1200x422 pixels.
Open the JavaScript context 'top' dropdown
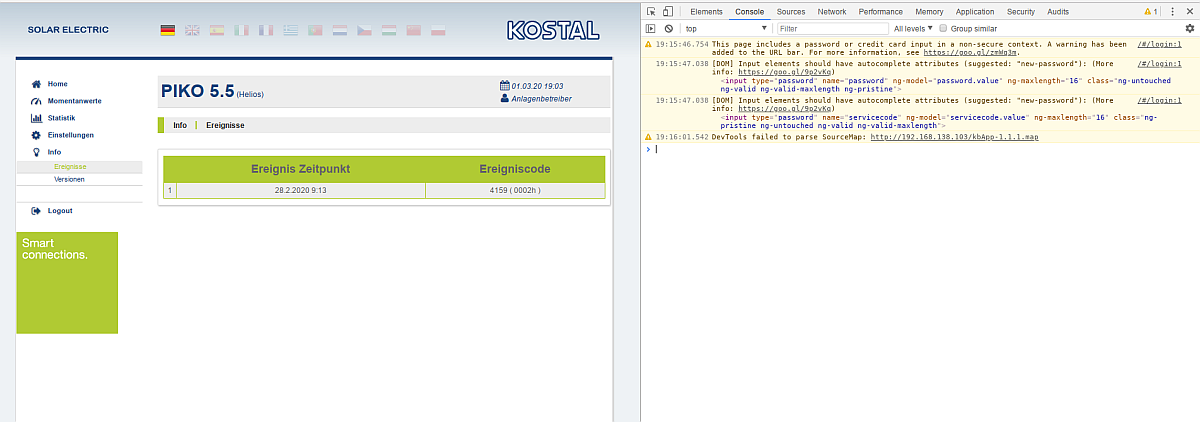coord(727,29)
